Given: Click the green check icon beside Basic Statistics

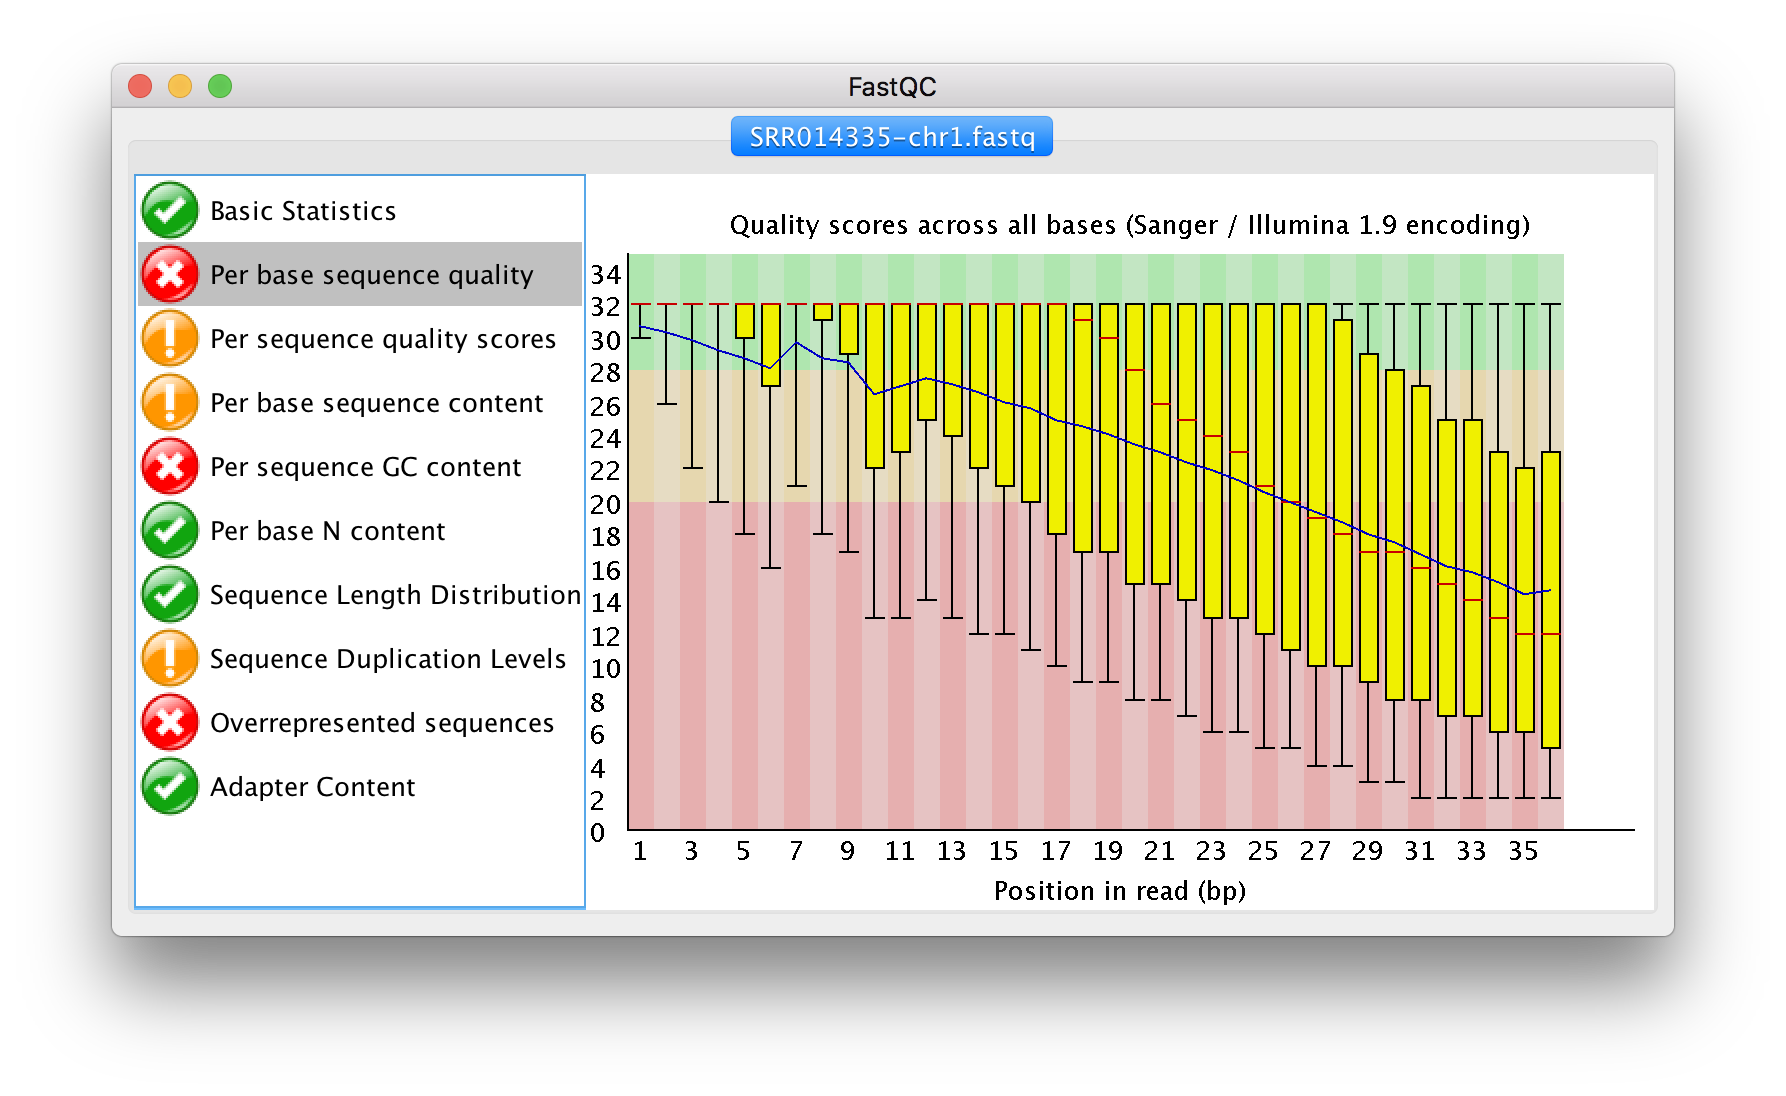Looking at the screenshot, I should [x=170, y=210].
